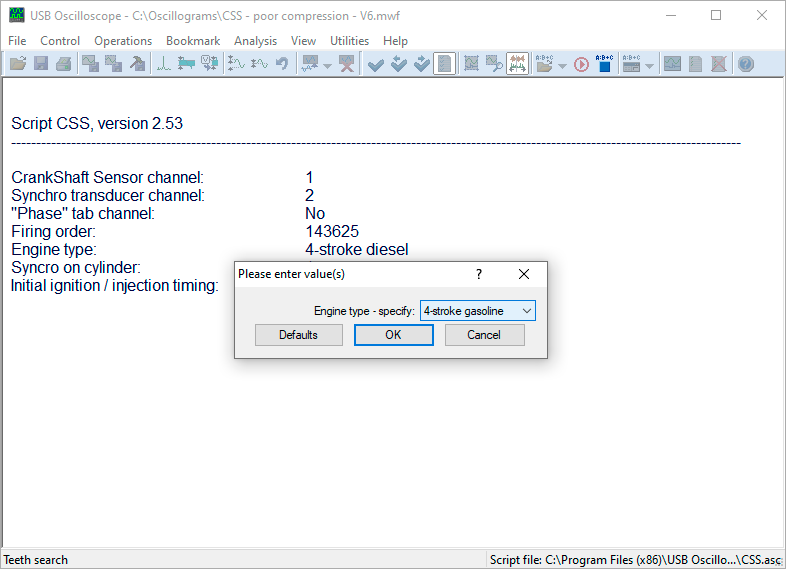This screenshot has height=569, width=786.
Task: Click the 'Teeth search' status bar text
Action: tap(36, 560)
